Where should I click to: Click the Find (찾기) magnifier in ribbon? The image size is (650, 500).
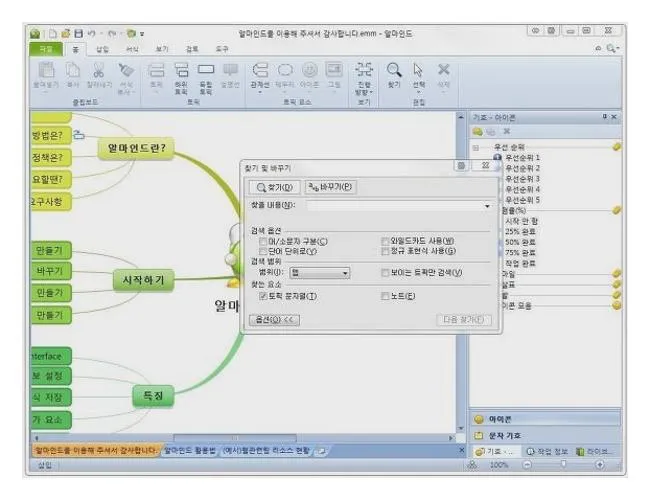394,70
